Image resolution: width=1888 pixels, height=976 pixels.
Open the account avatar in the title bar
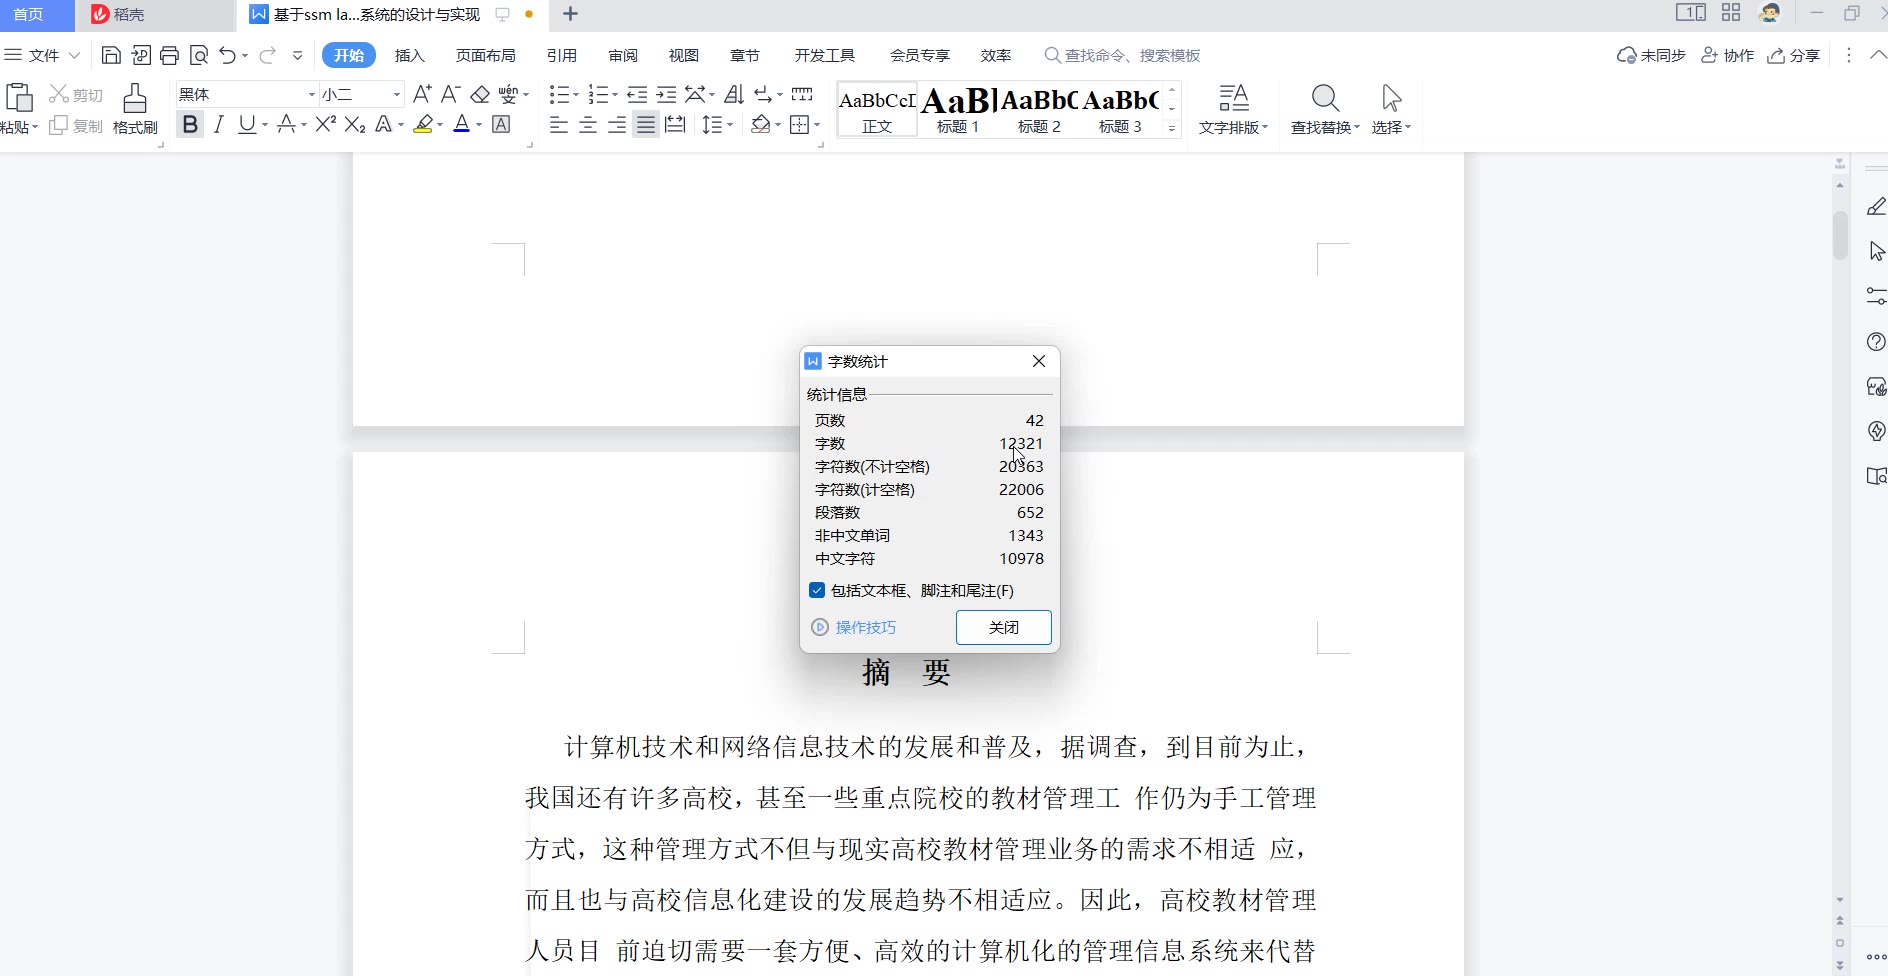(x=1770, y=13)
